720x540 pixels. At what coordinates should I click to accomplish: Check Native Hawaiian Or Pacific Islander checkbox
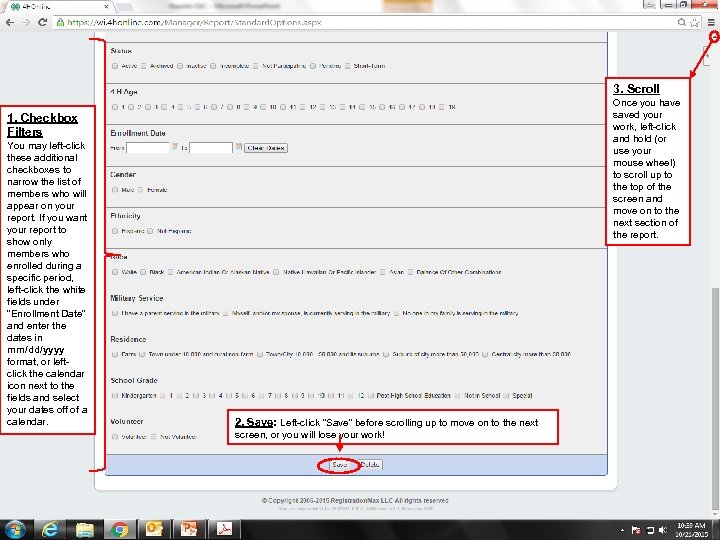276,272
